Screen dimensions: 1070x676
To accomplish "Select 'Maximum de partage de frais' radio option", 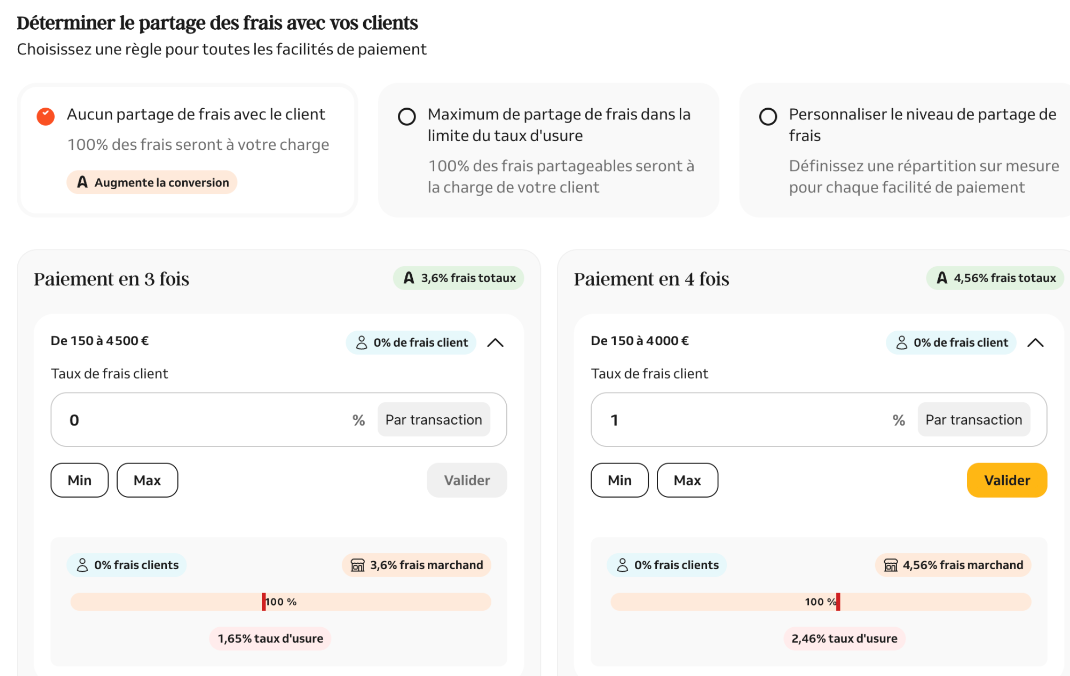I will [407, 117].
